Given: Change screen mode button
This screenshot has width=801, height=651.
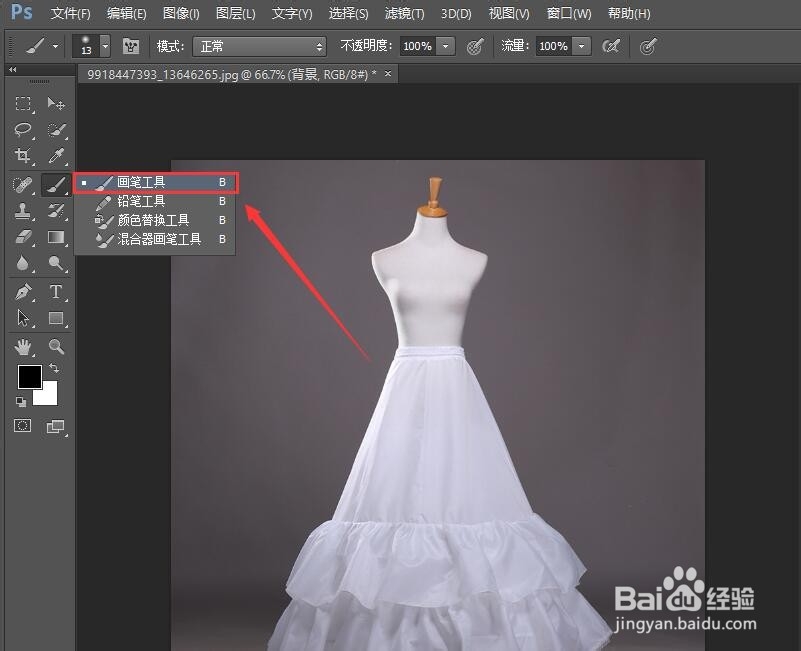Looking at the screenshot, I should pyautogui.click(x=56, y=426).
